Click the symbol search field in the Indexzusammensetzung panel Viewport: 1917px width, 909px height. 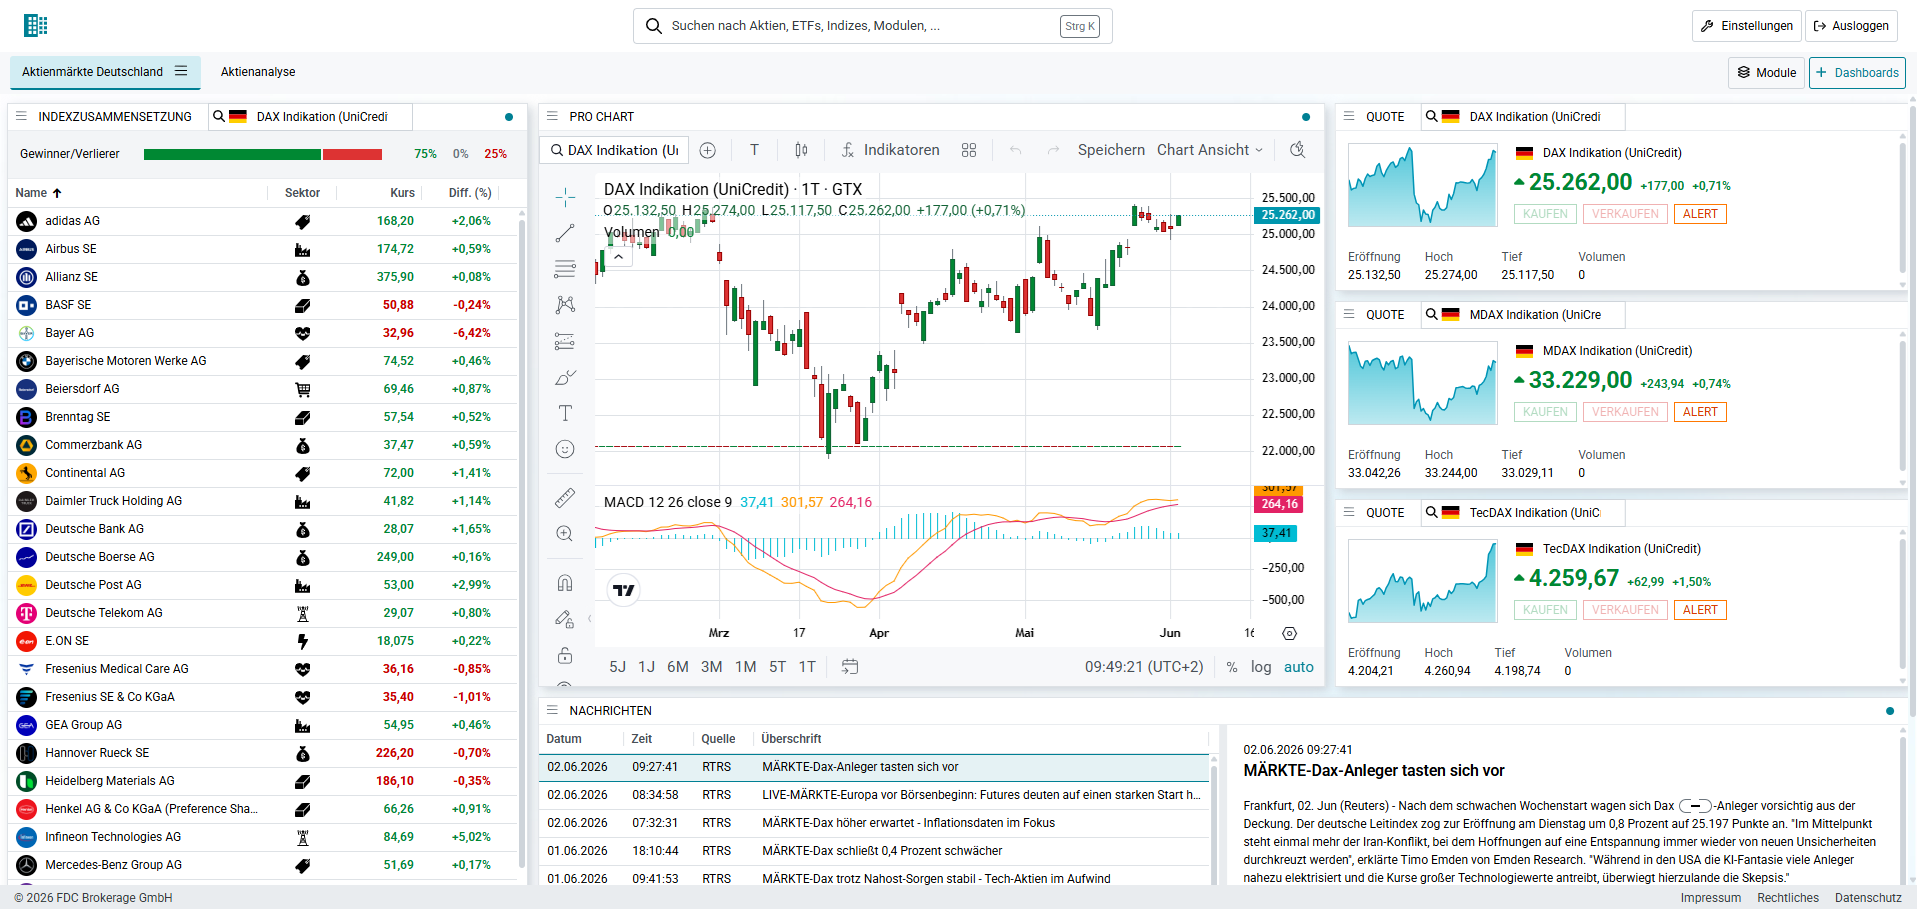pyautogui.click(x=310, y=117)
